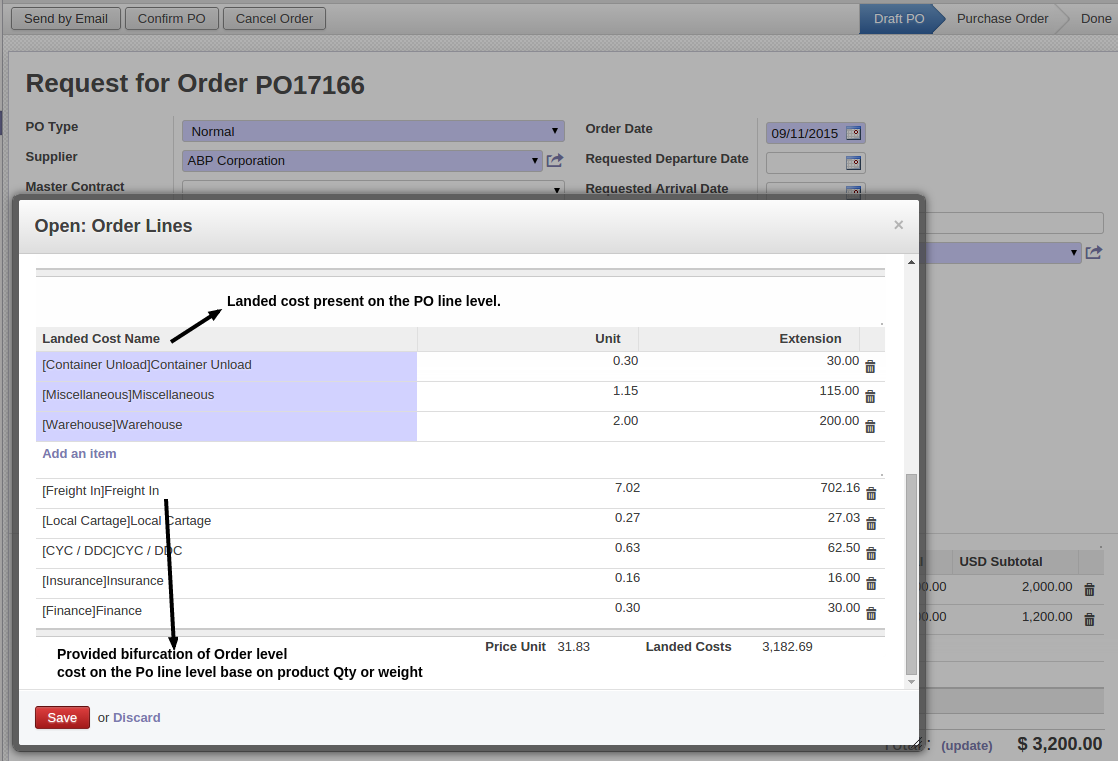Select the Purchase Order status stage

(1002, 19)
